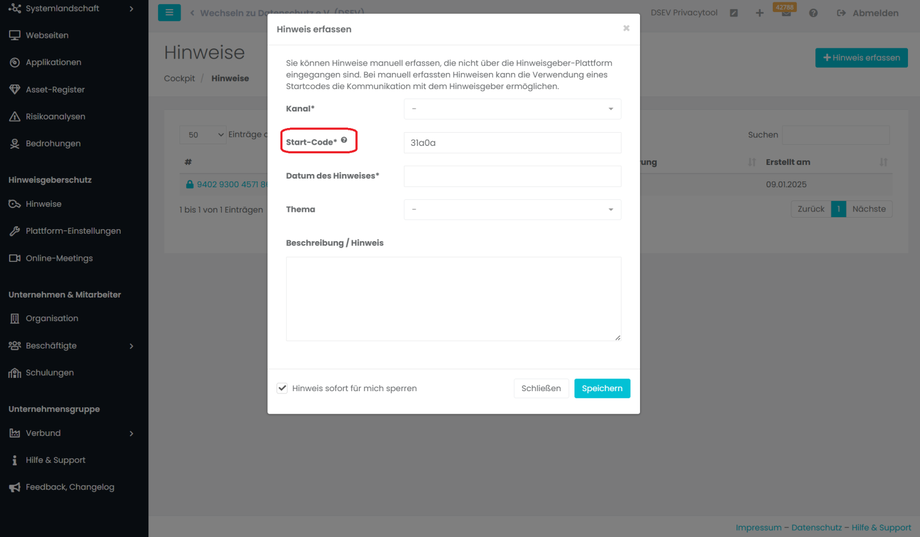920x537 pixels.
Task: Click the Start-Code help question mark icon
Action: coord(344,140)
